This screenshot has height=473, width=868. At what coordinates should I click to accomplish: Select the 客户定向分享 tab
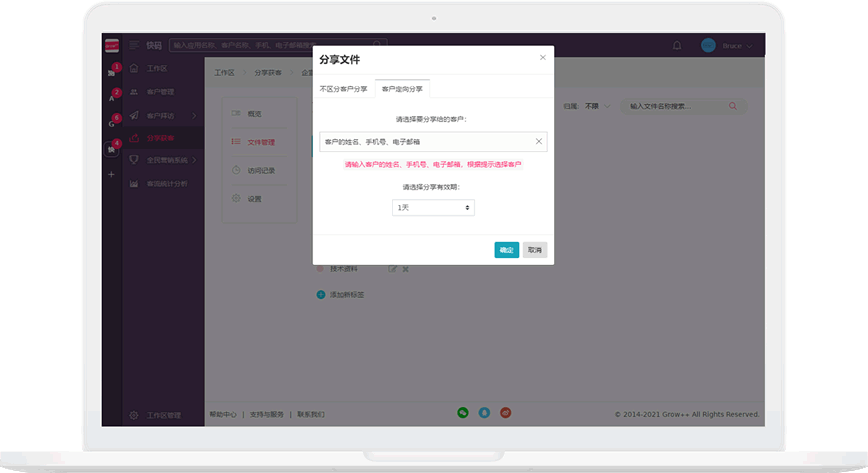(x=402, y=89)
